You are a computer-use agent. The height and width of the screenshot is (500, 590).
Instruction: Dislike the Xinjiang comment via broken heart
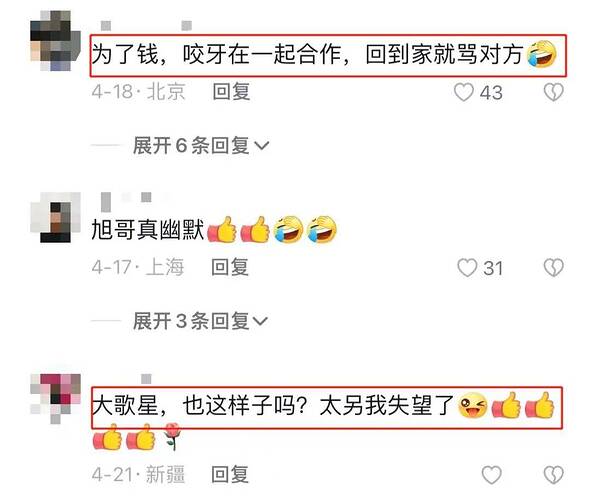[554, 475]
